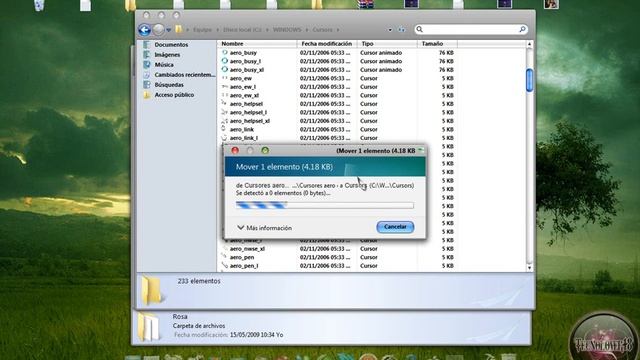The height and width of the screenshot is (360, 640).
Task: Select the aero_link cursor file icon
Action: point(224,129)
